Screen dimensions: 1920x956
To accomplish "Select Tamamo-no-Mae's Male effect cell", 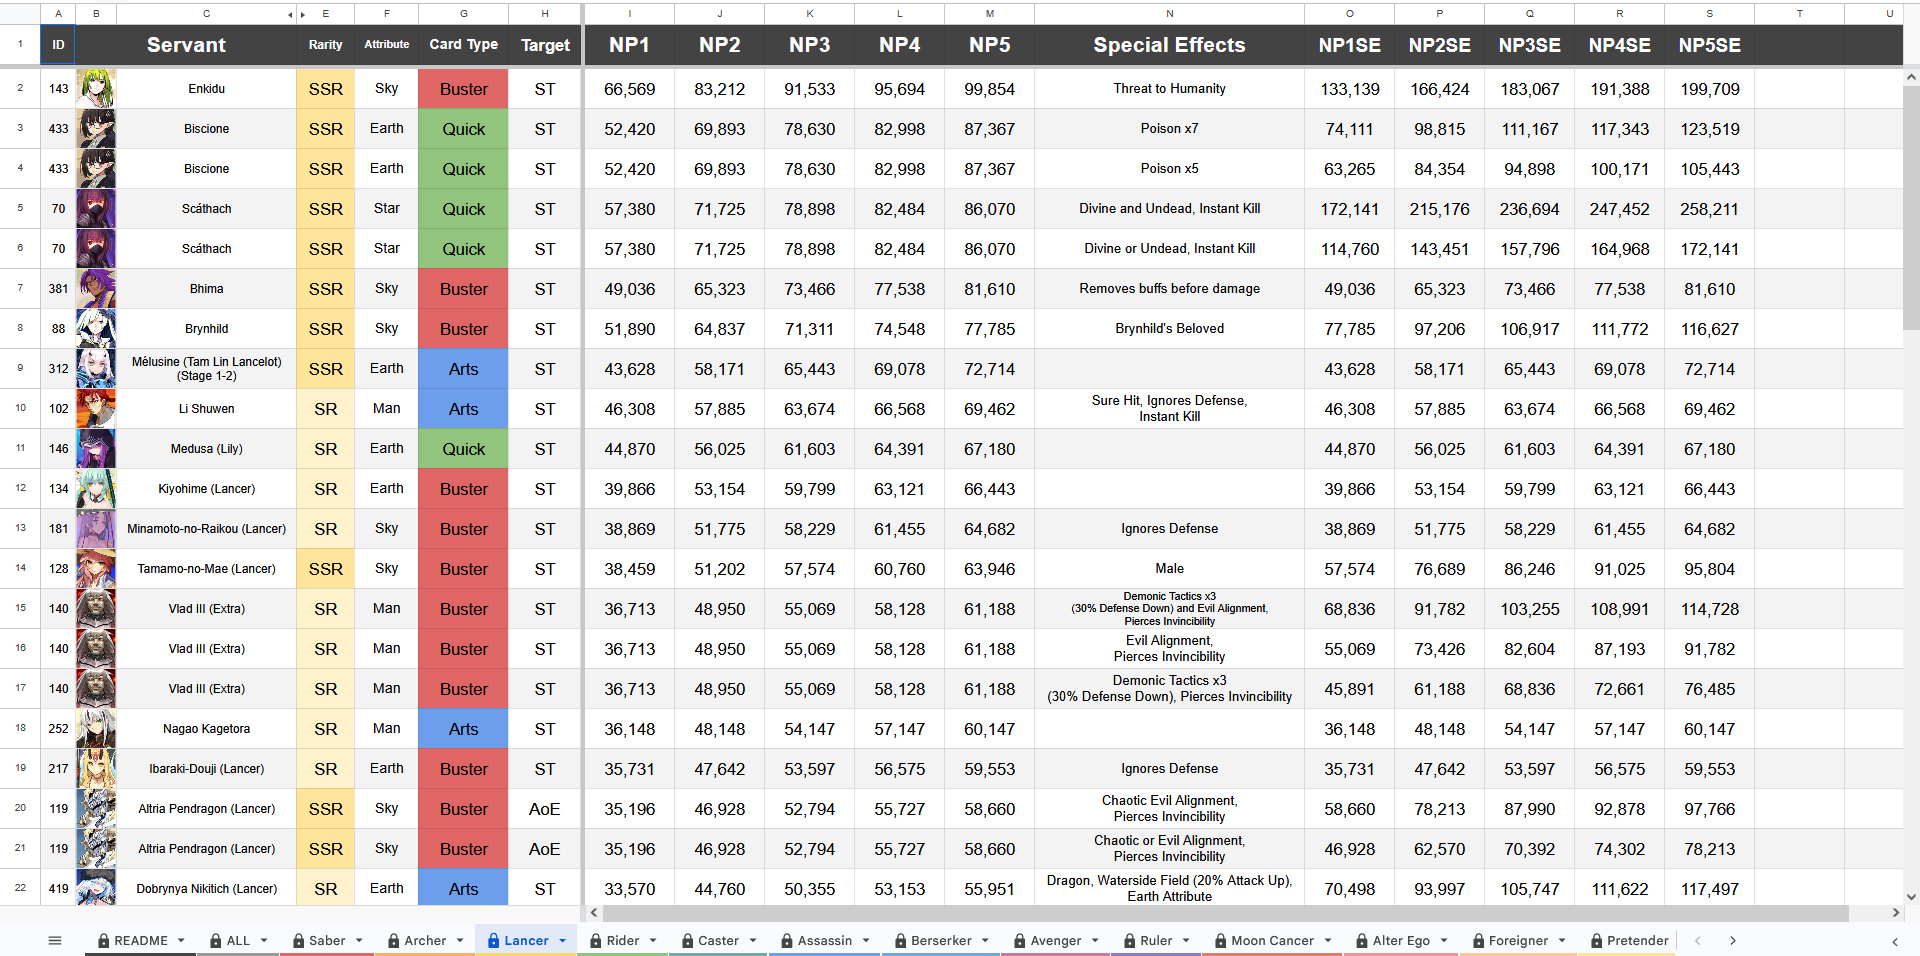I will [1170, 569].
